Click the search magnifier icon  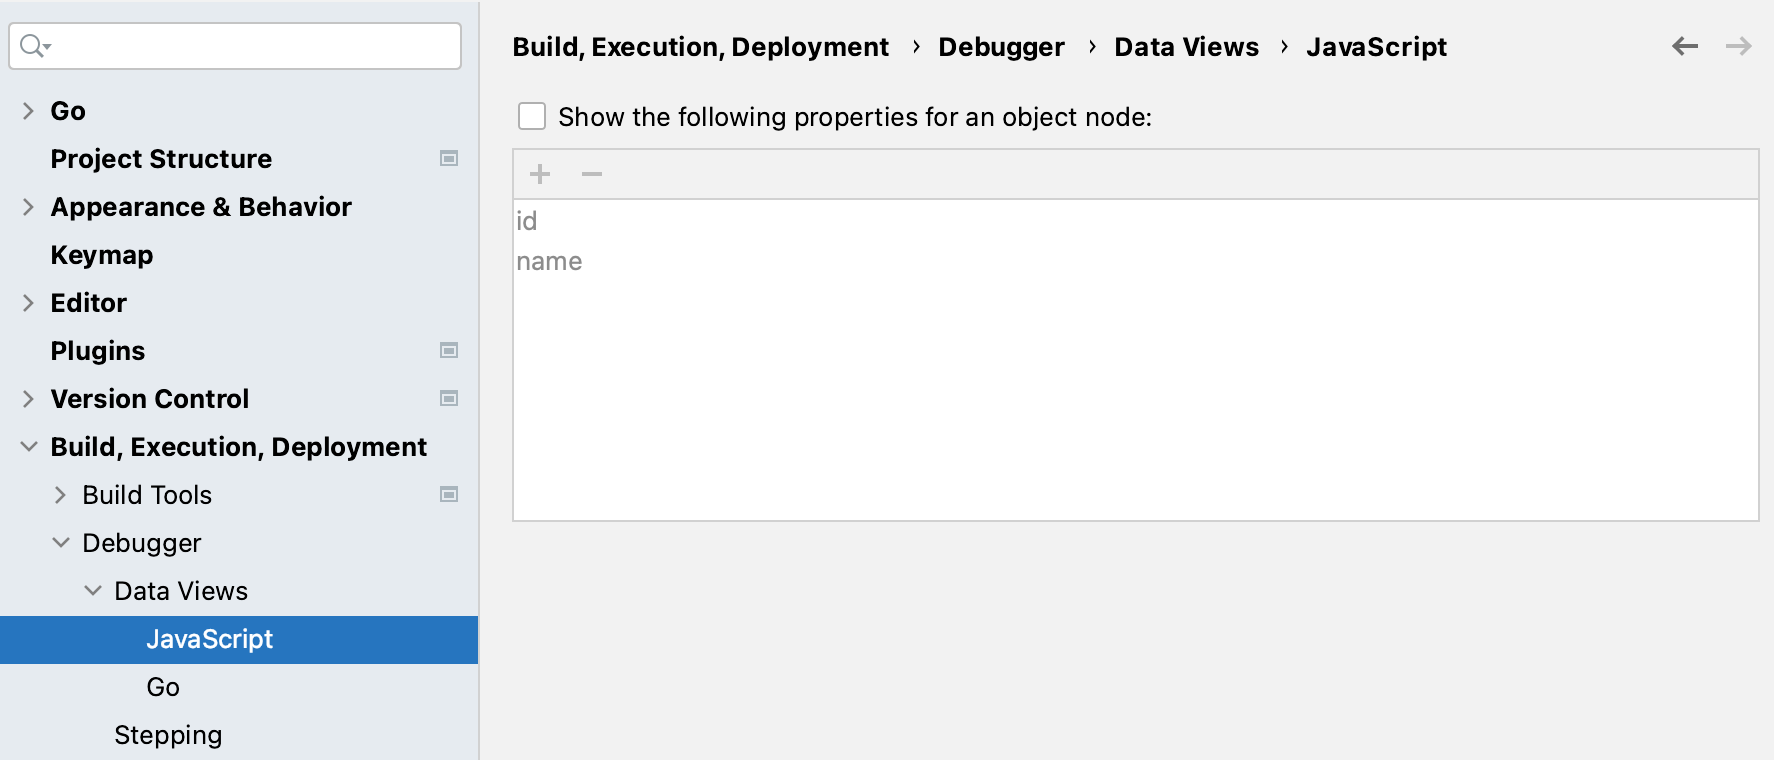point(34,46)
